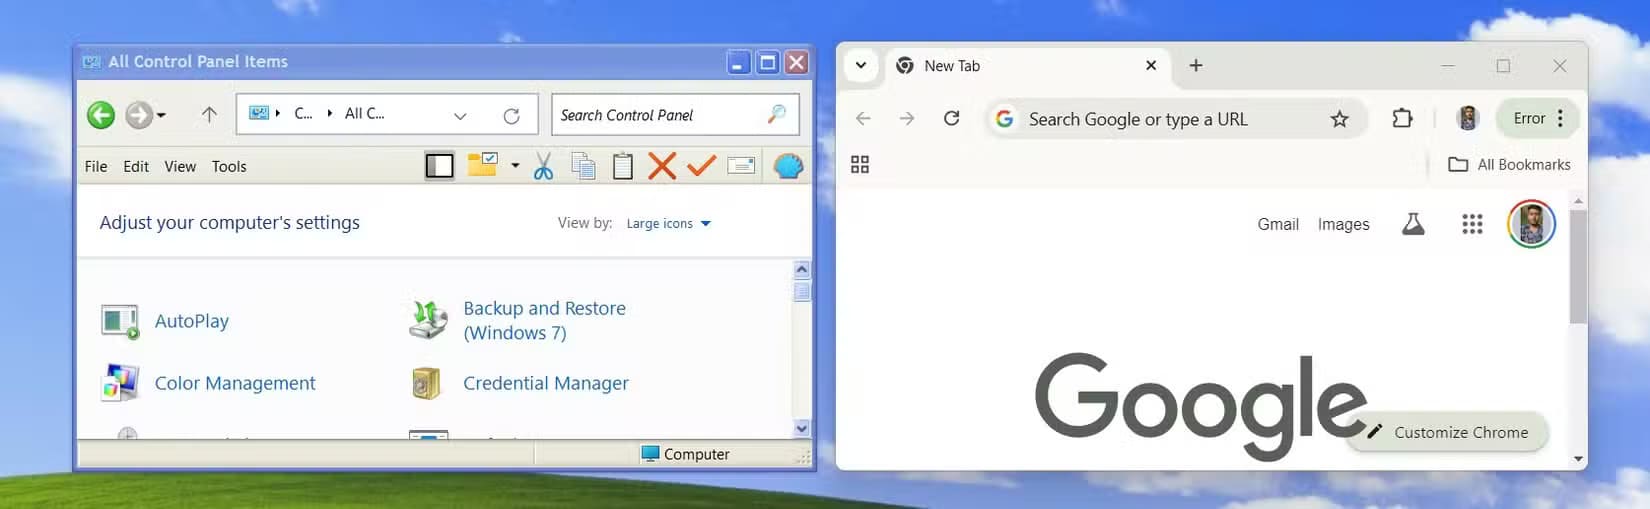Click Chrome page scrollbar down arrow
This screenshot has height=509, width=1650.
click(x=1578, y=459)
